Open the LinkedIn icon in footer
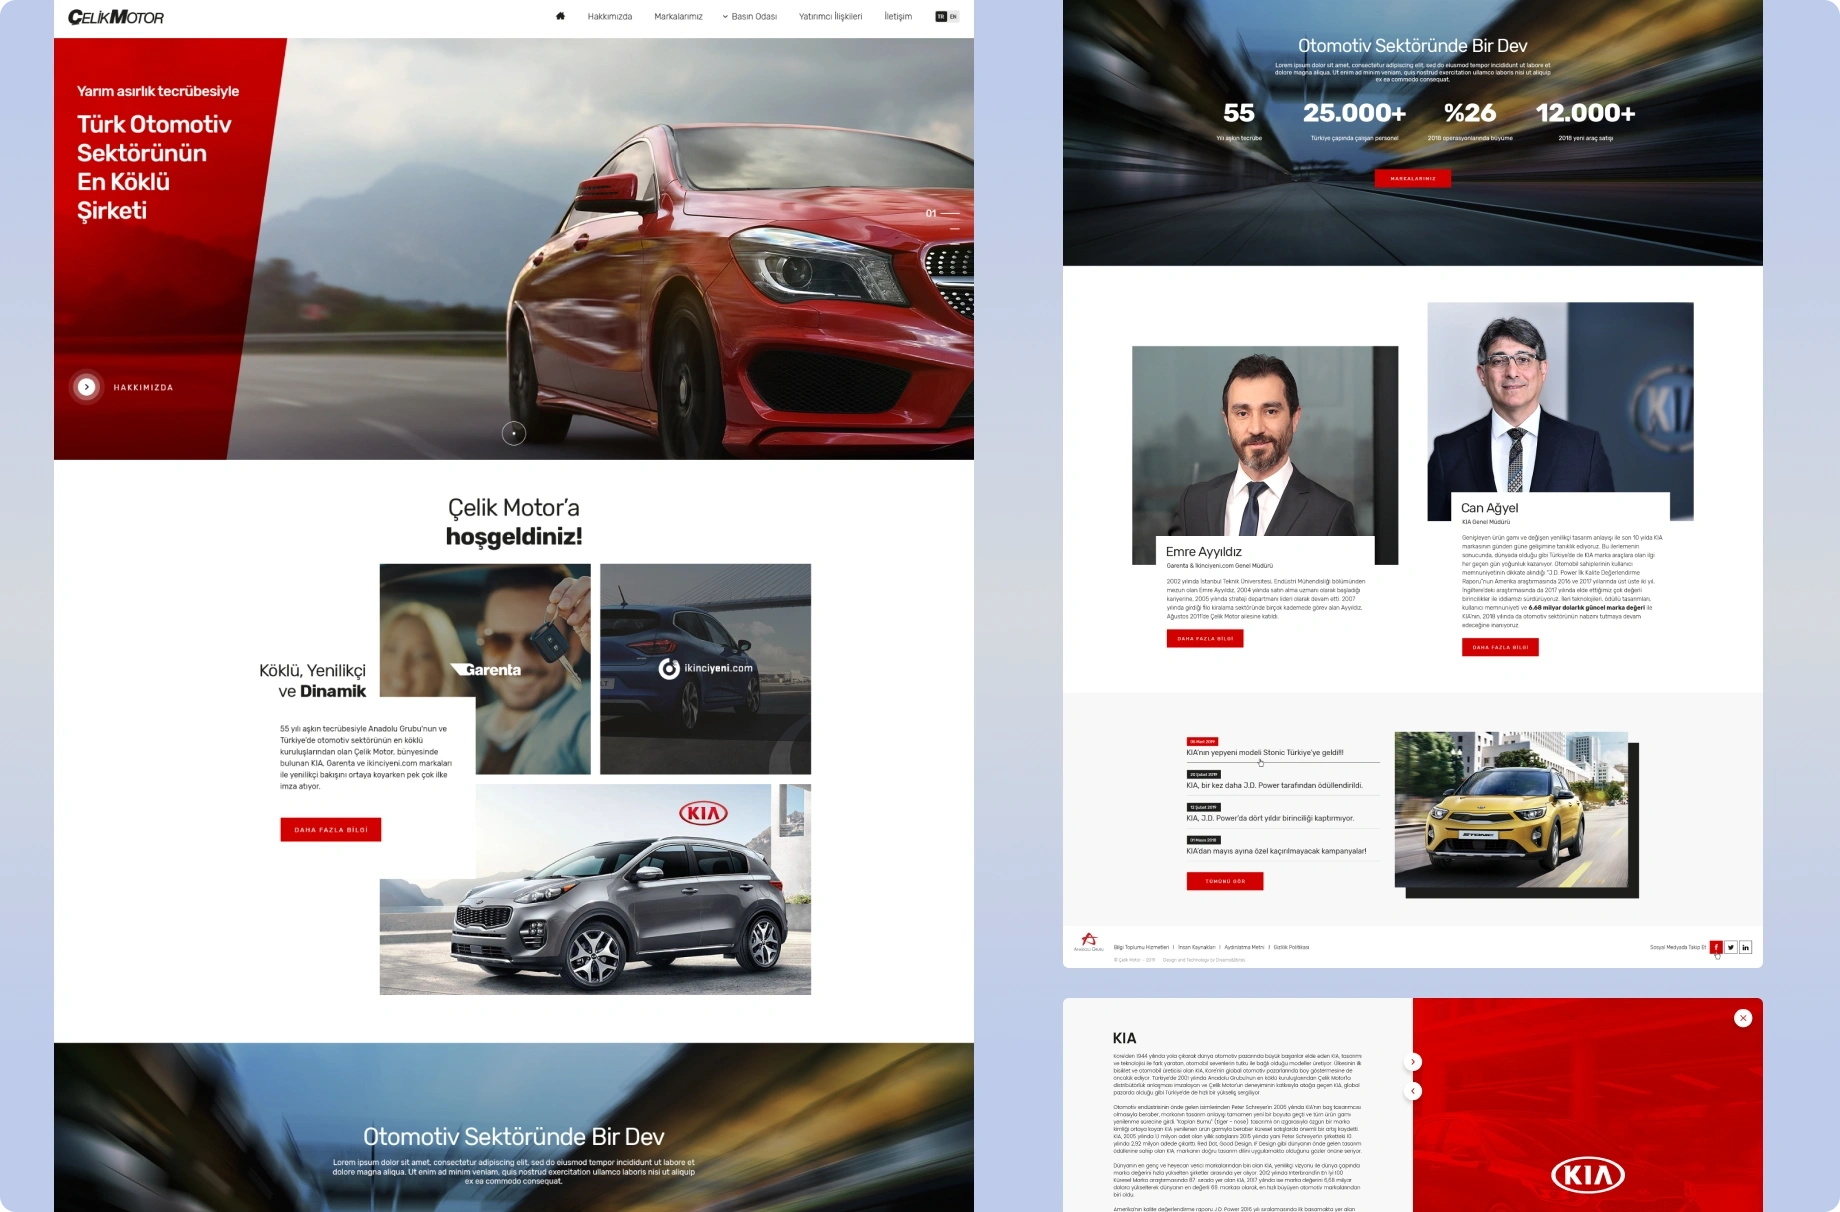Image resolution: width=1840 pixels, height=1212 pixels. coord(1746,947)
